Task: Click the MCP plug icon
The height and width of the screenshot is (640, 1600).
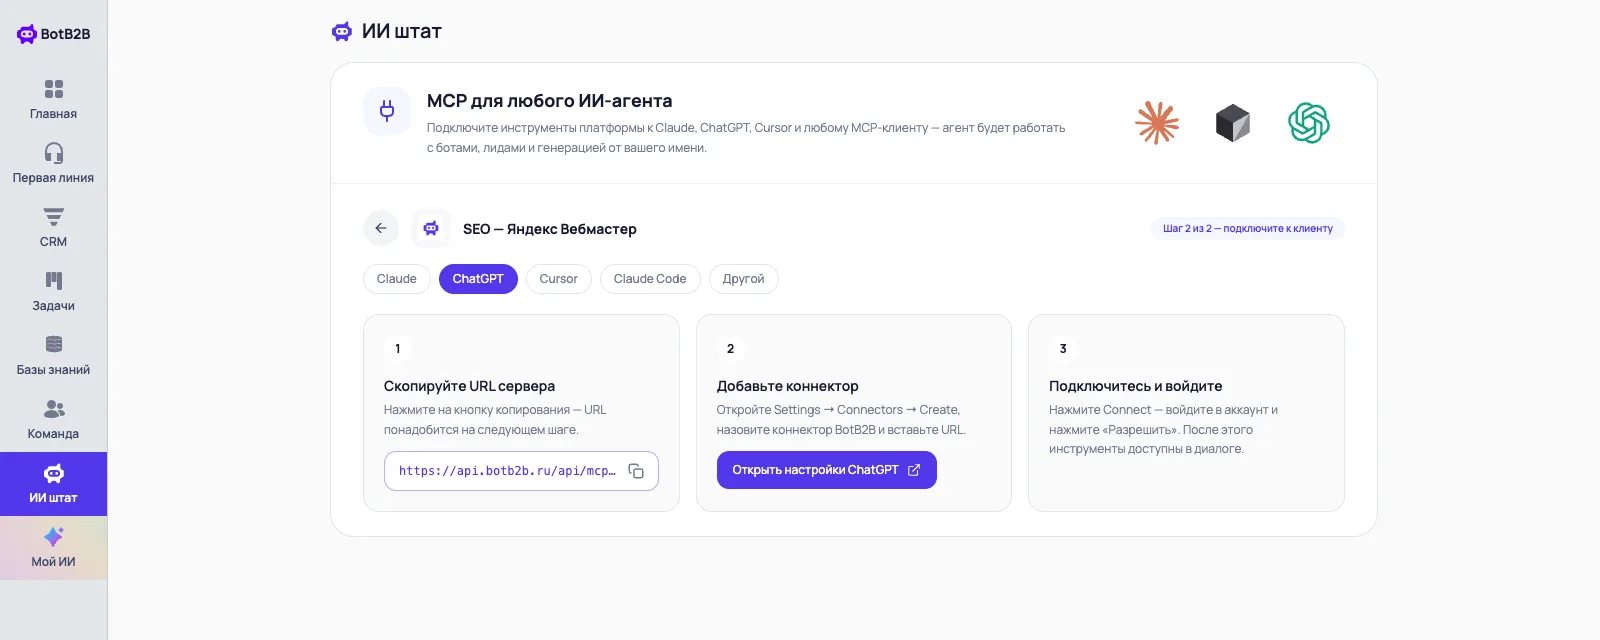Action: (387, 111)
